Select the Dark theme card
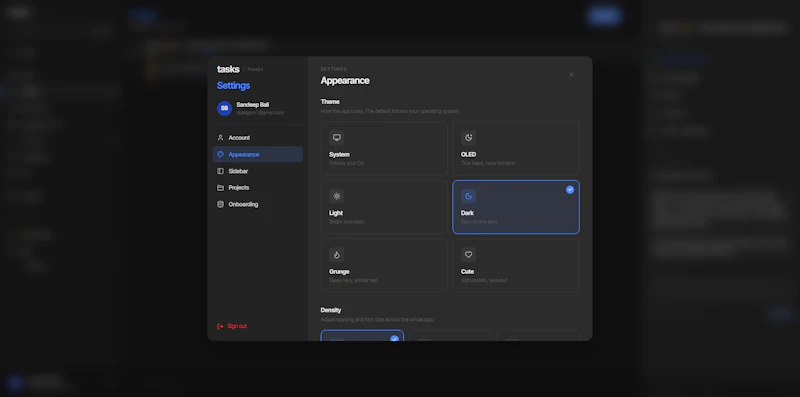800x397 pixels. tap(516, 207)
